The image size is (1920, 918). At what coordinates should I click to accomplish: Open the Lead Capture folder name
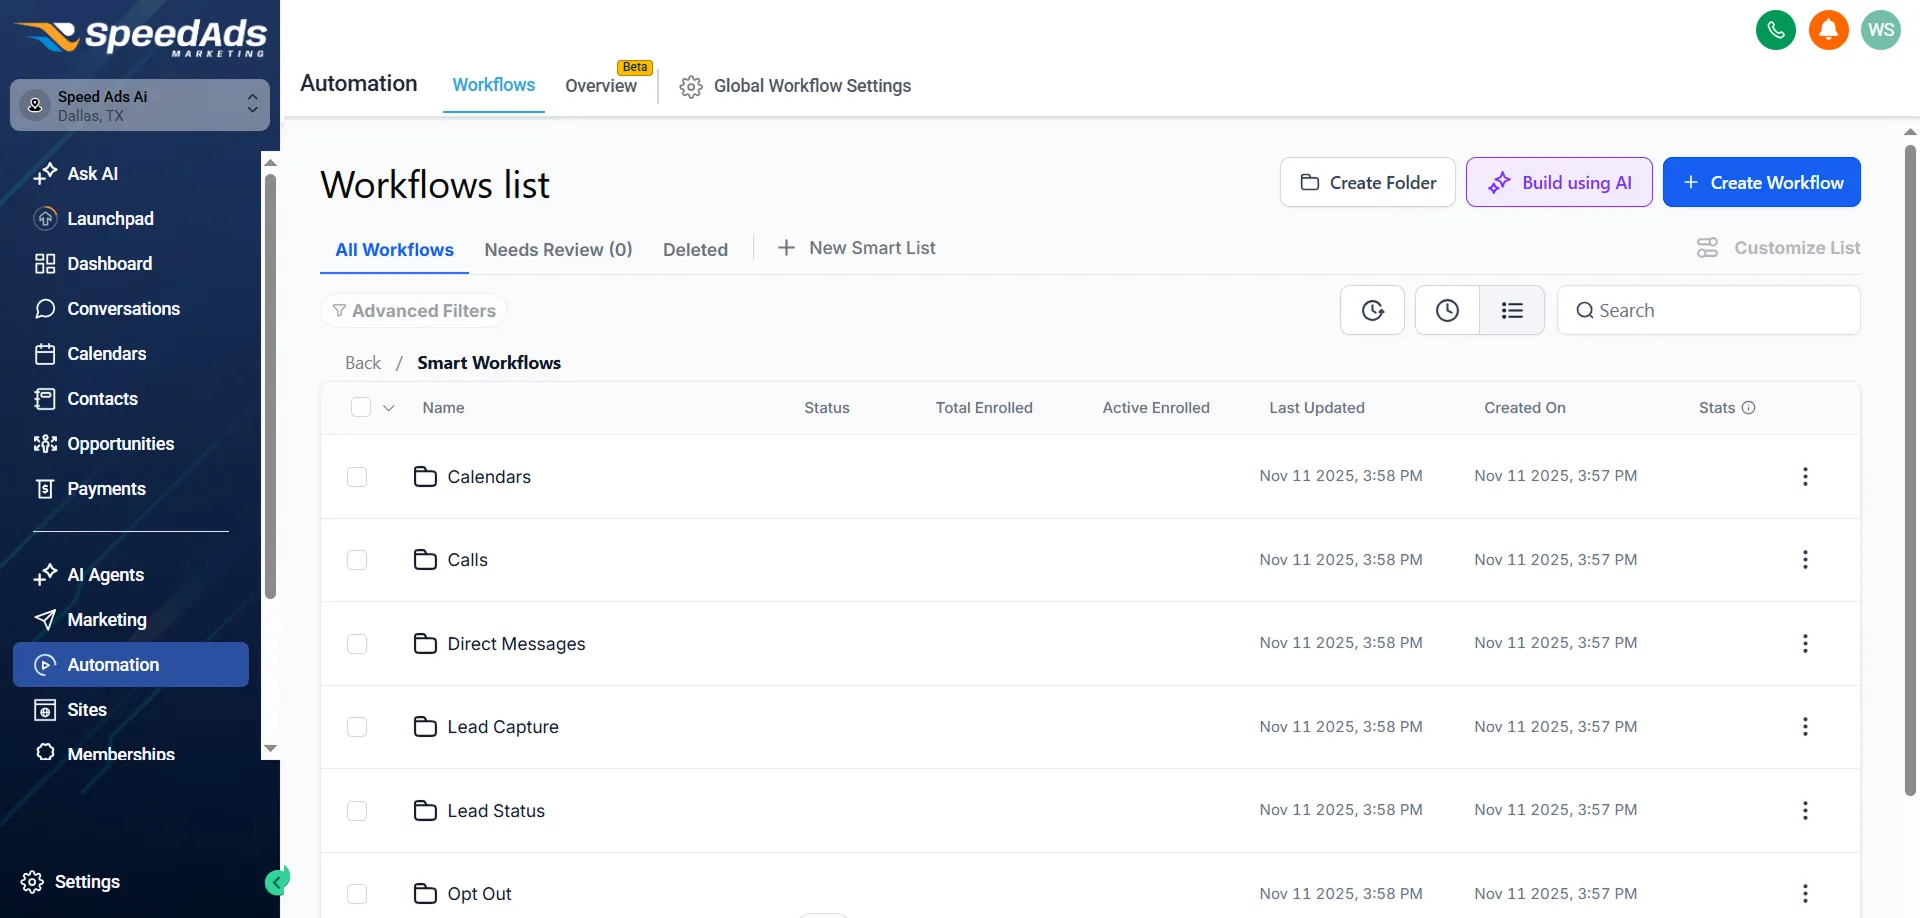(x=503, y=727)
